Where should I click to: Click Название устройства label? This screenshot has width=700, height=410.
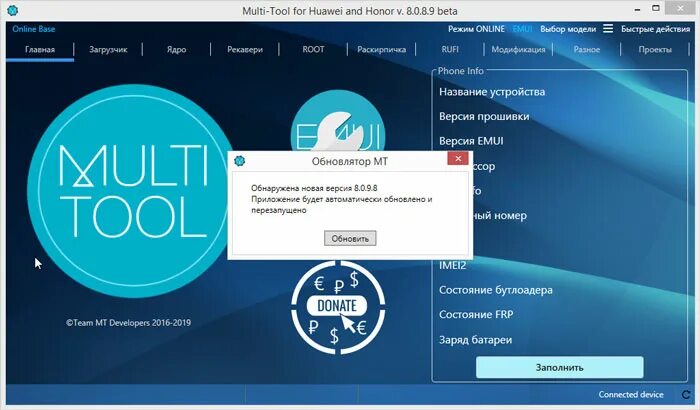pyautogui.click(x=492, y=92)
